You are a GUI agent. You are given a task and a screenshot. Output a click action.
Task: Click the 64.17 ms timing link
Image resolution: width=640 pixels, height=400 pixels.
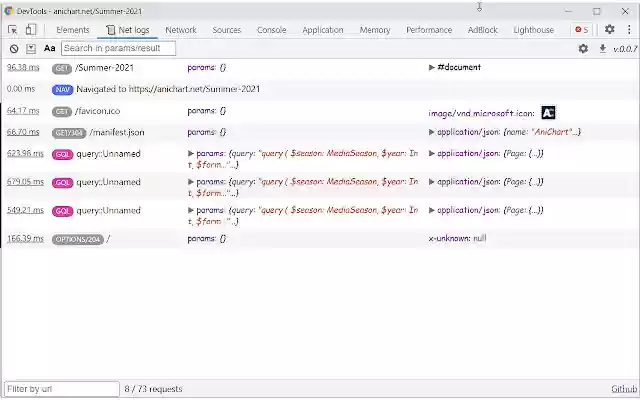coord(23,111)
